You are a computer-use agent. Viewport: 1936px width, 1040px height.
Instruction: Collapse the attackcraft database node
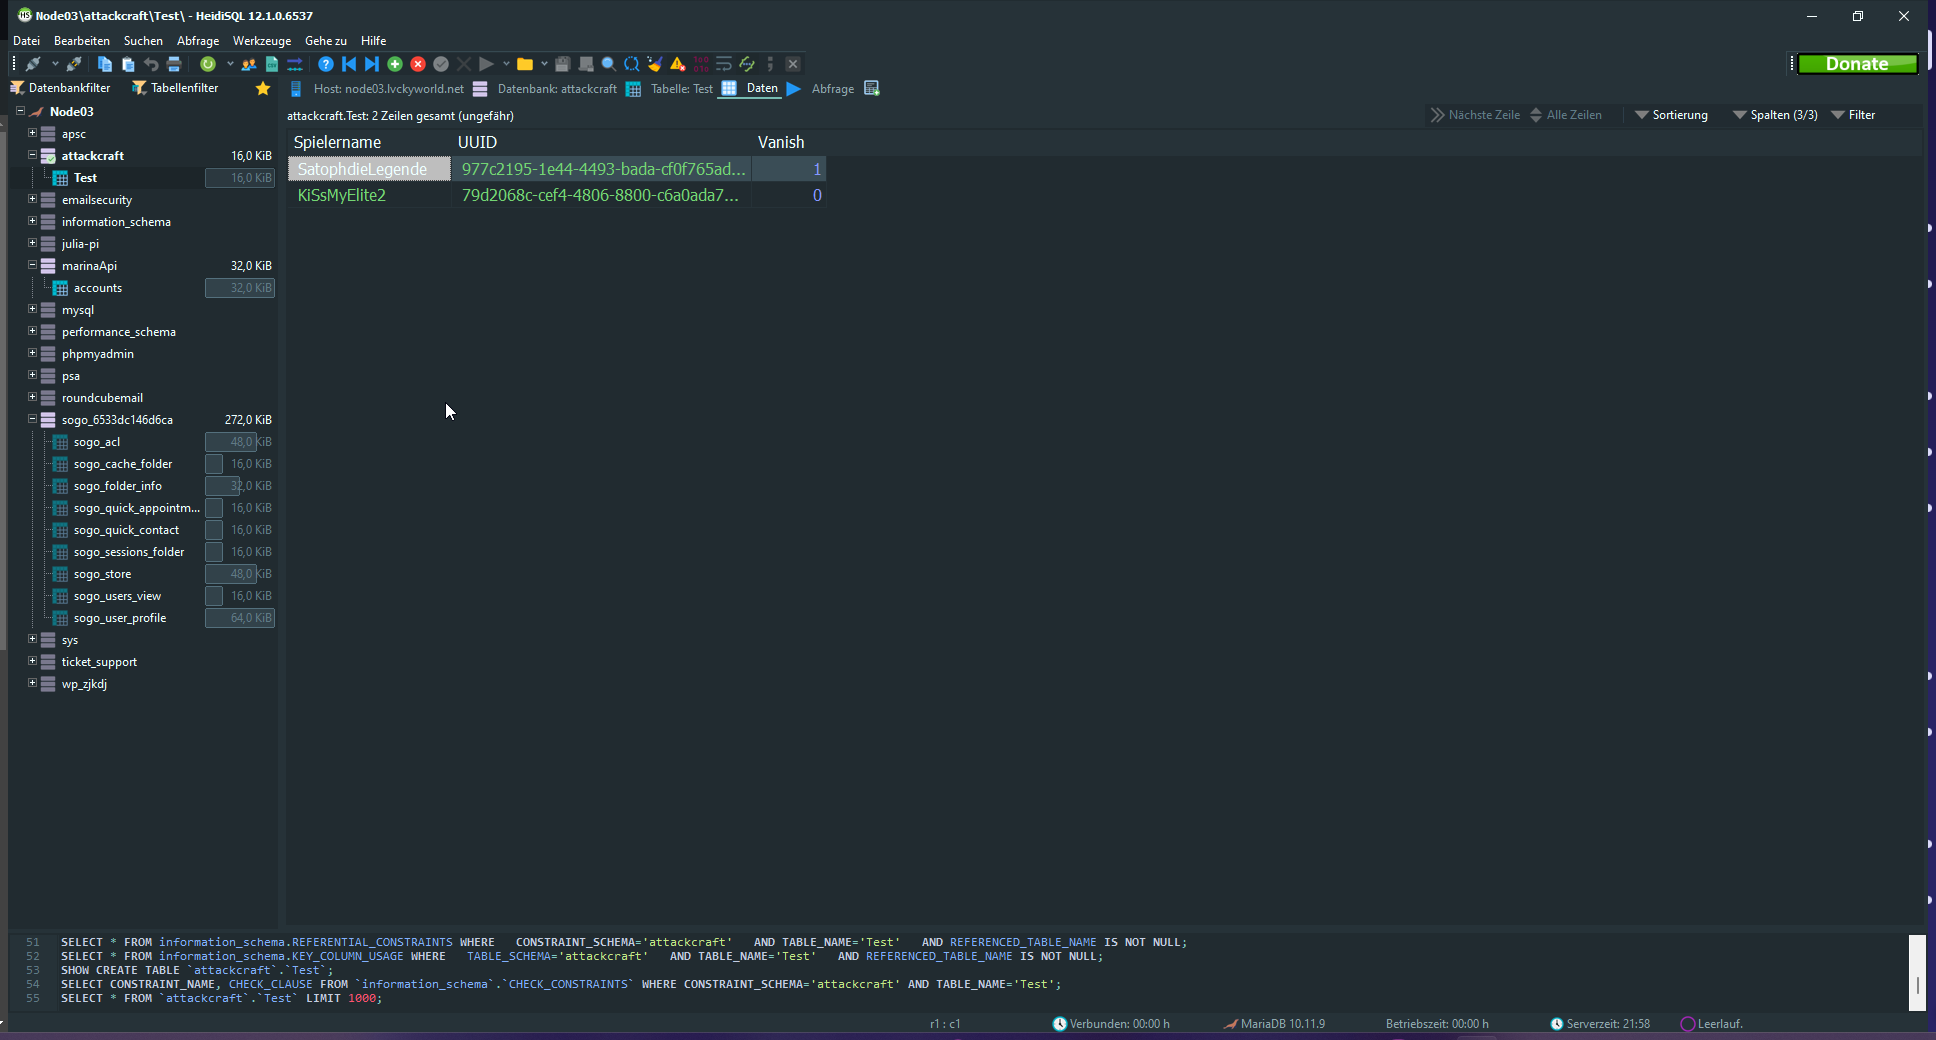[x=32, y=155]
